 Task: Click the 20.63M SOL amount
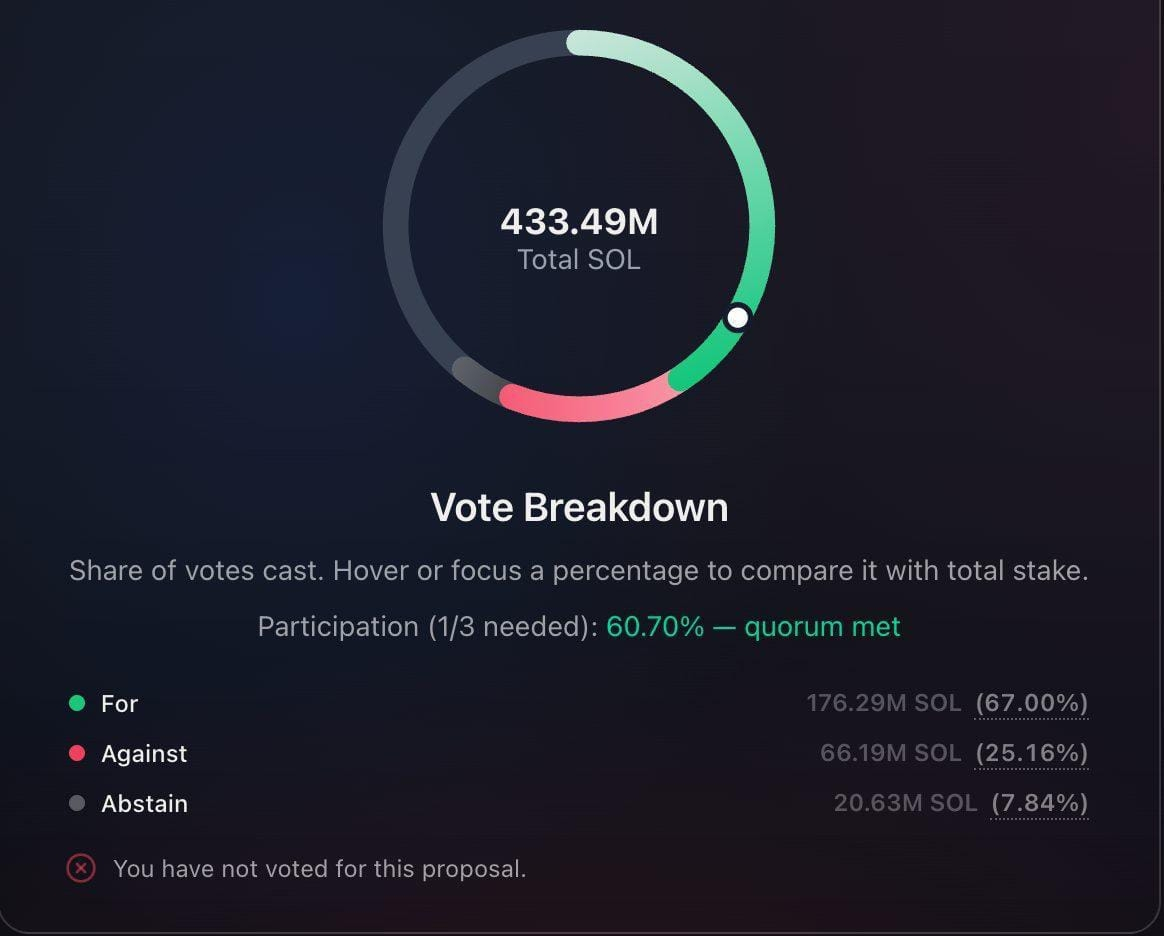pyautogui.click(x=906, y=803)
